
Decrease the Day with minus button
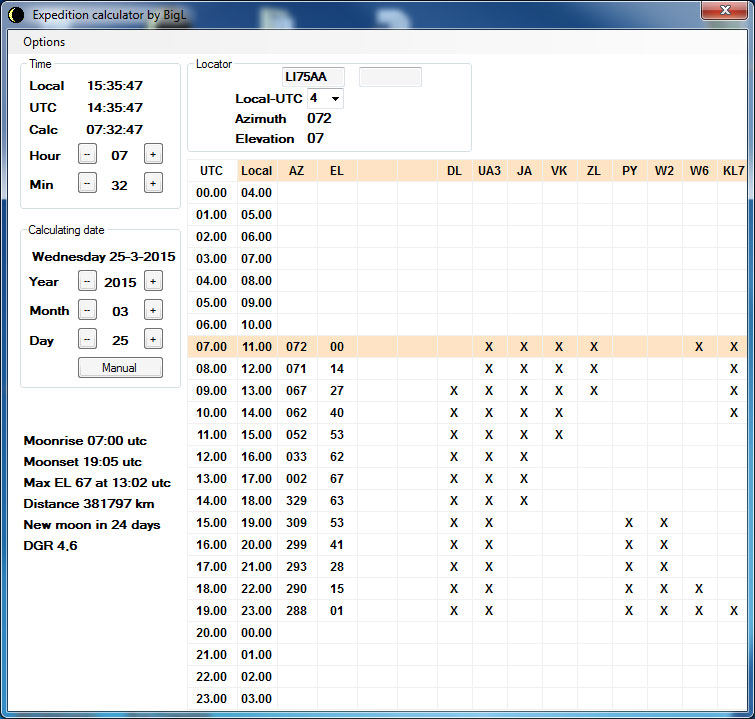pos(88,339)
